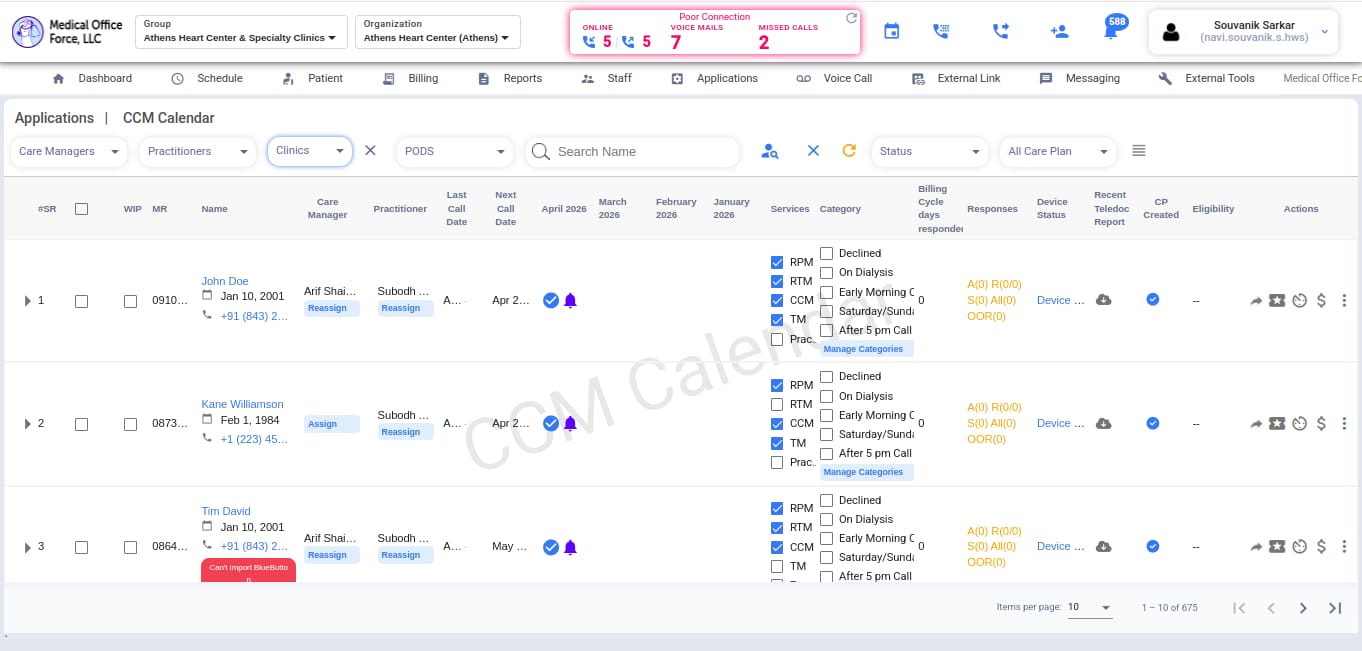The image size is (1362, 651).
Task: Open the Clinics filter dropdown
Action: [310, 150]
